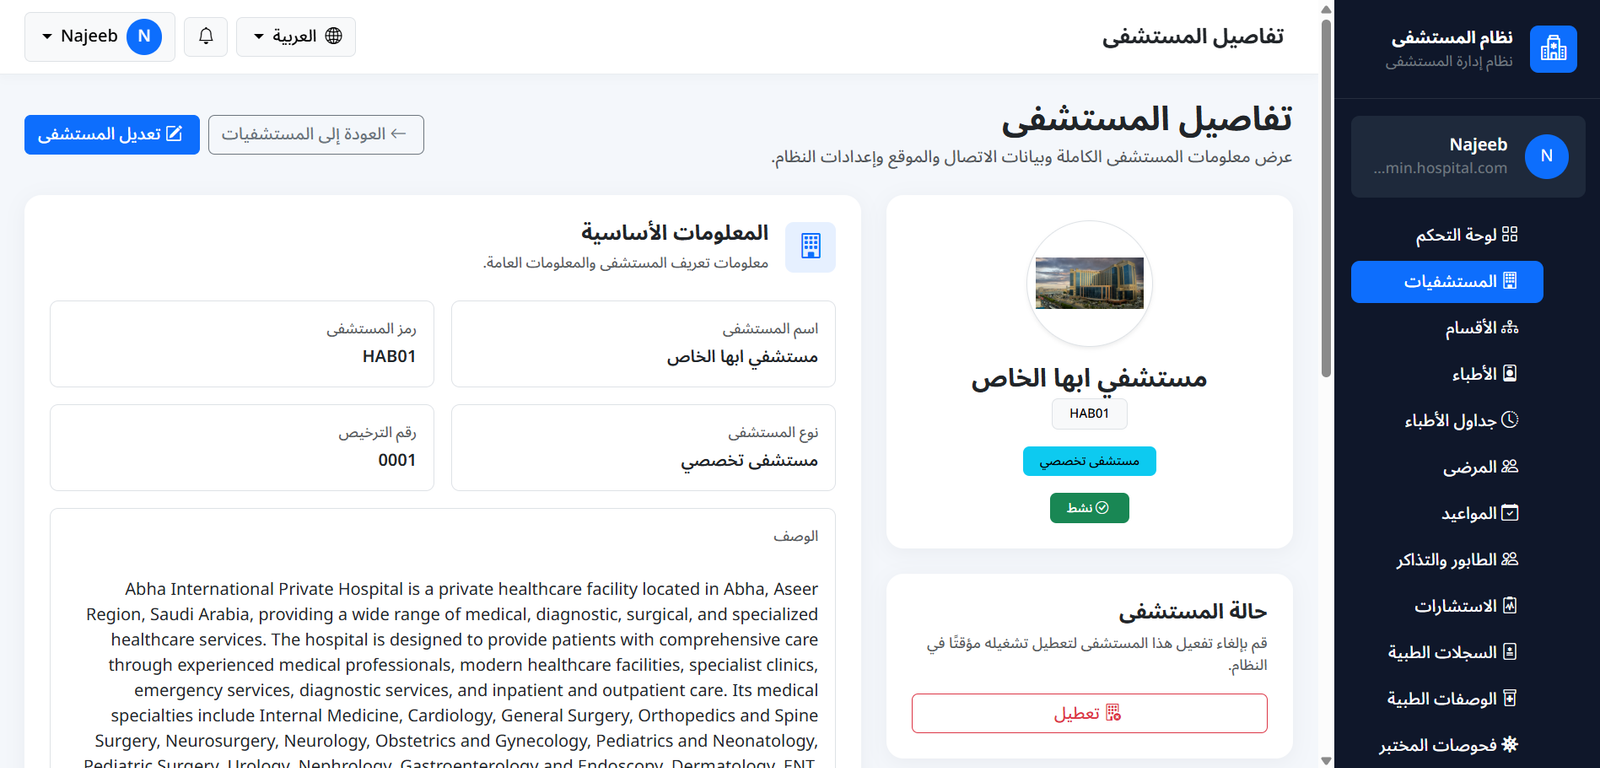
Task: Click the نشط active status badge
Action: point(1089,508)
